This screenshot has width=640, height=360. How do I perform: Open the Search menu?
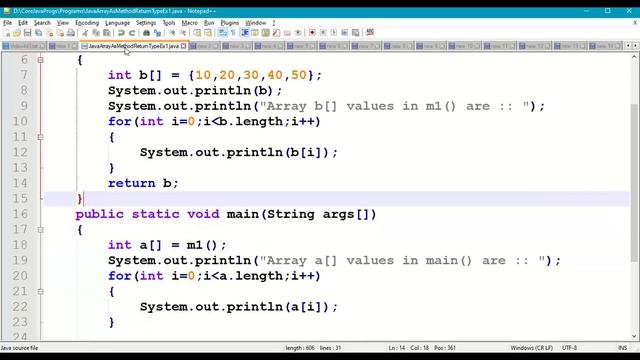42,23
